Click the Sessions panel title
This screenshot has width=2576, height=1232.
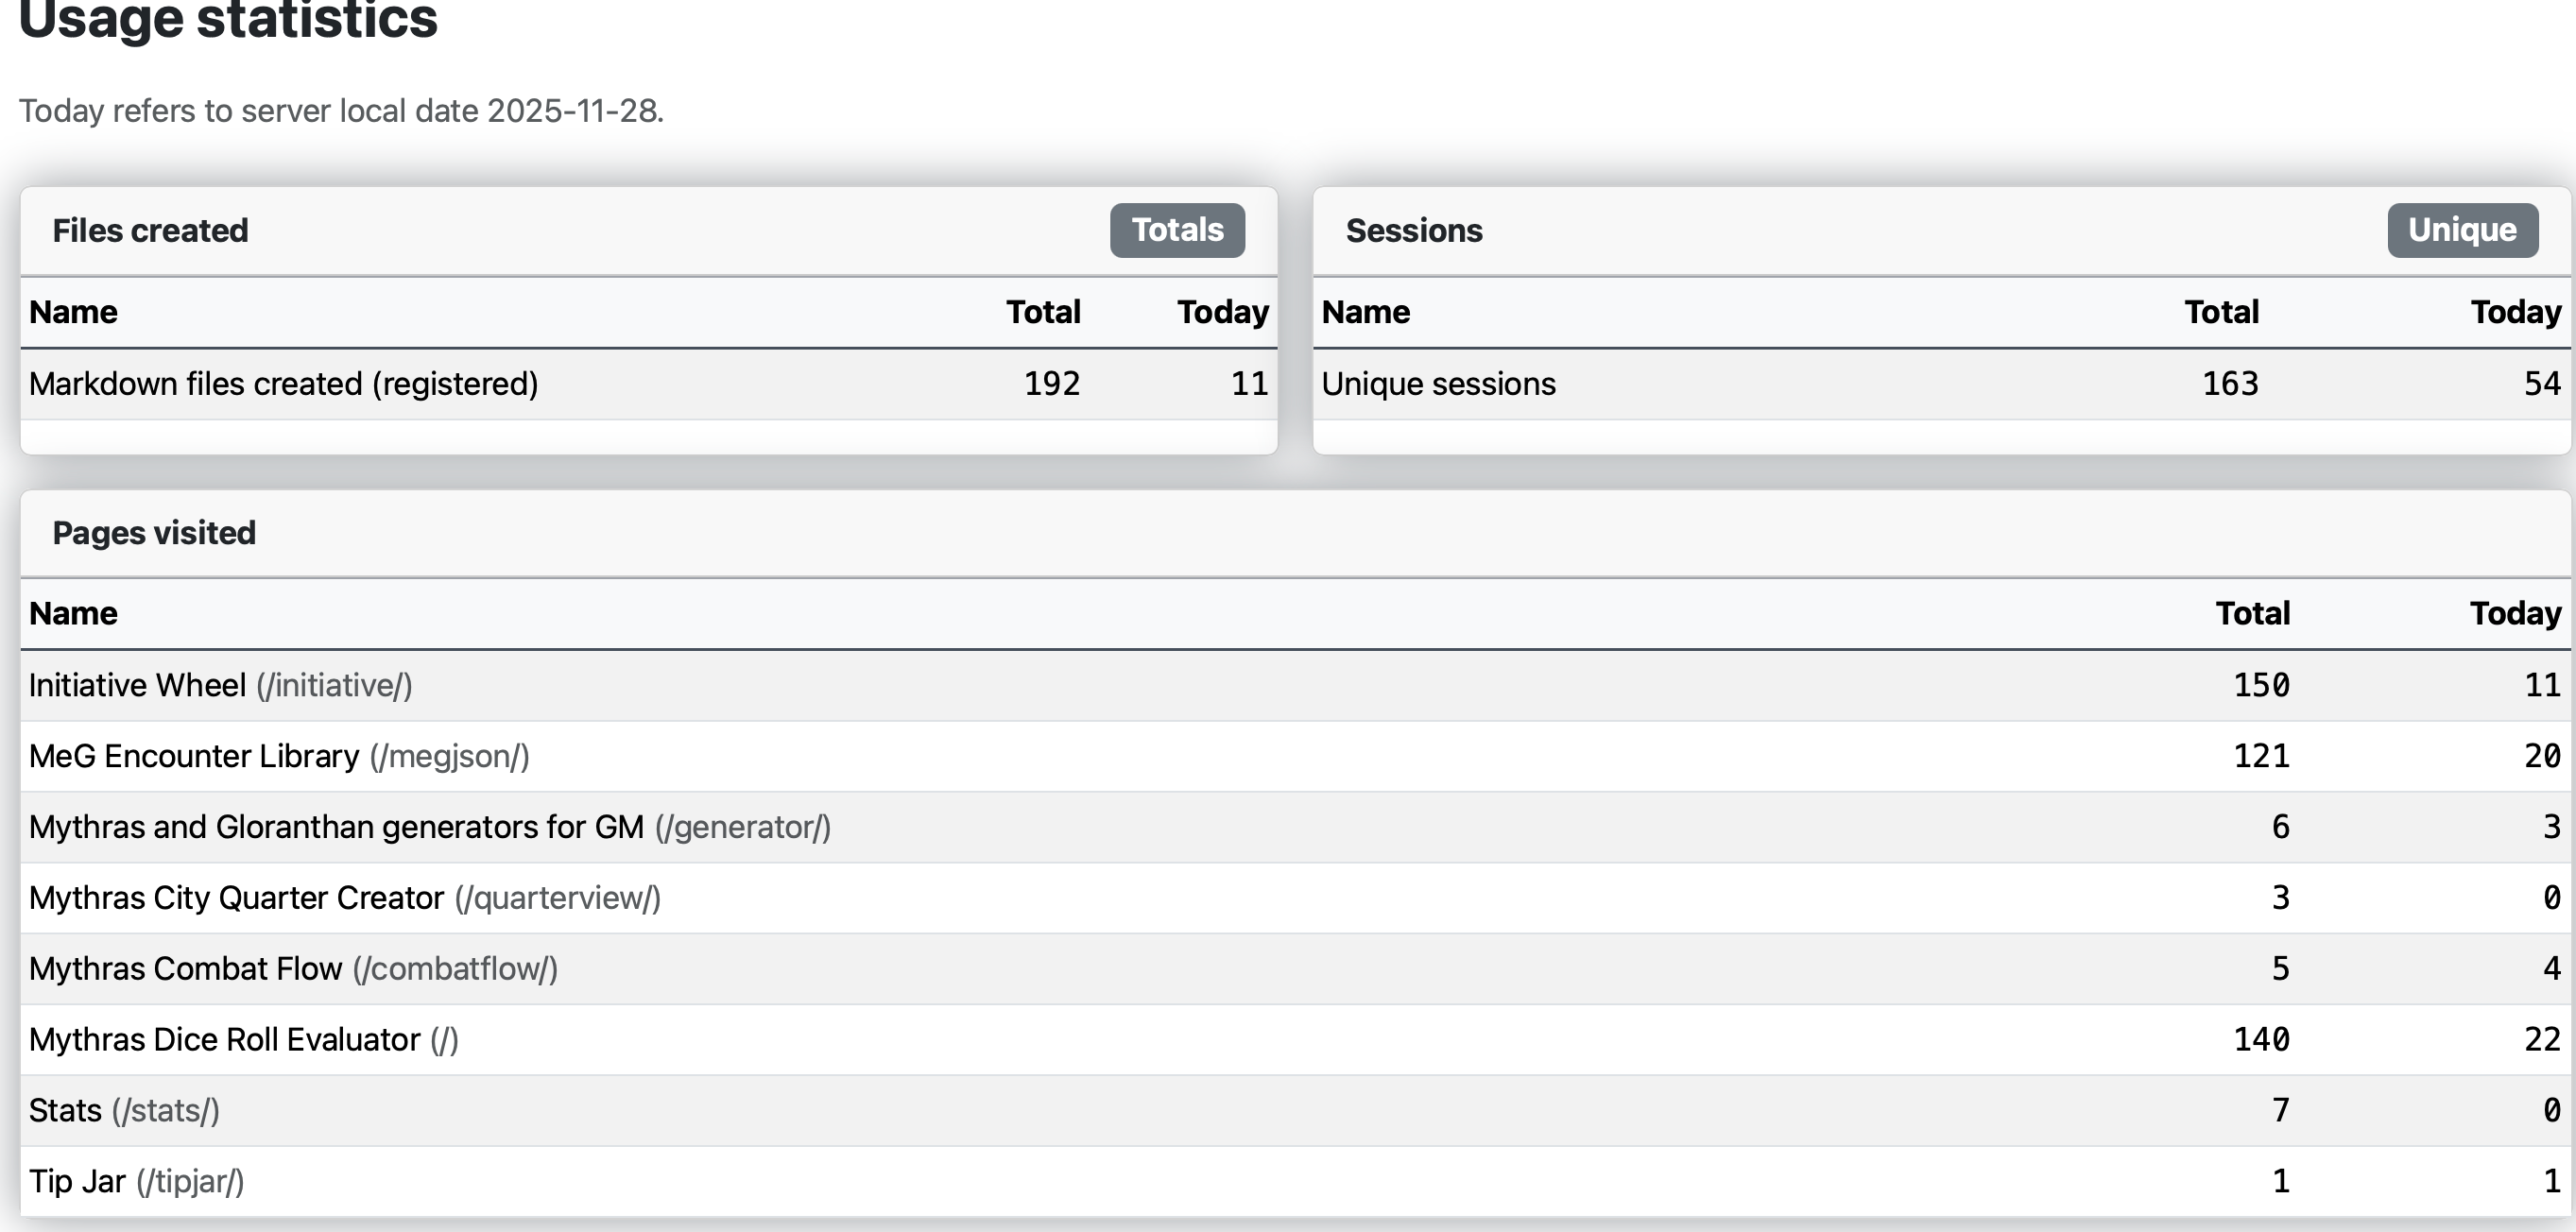[1414, 231]
